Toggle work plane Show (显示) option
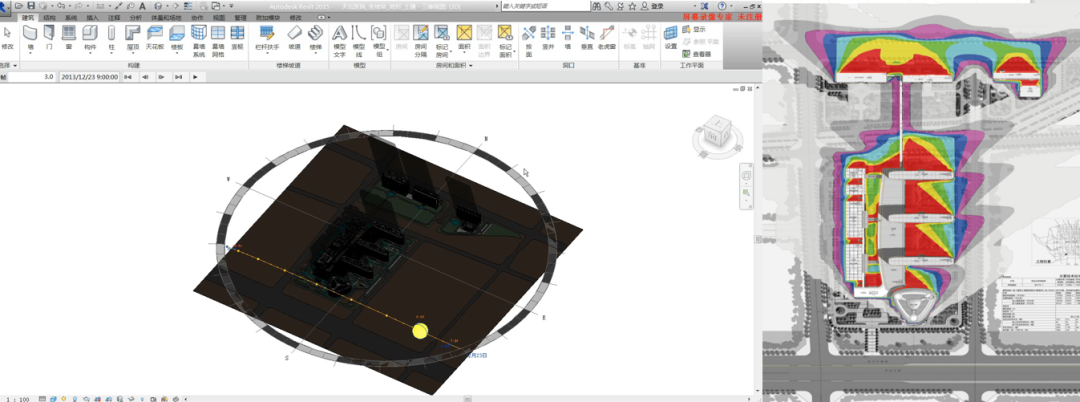 click(x=697, y=29)
